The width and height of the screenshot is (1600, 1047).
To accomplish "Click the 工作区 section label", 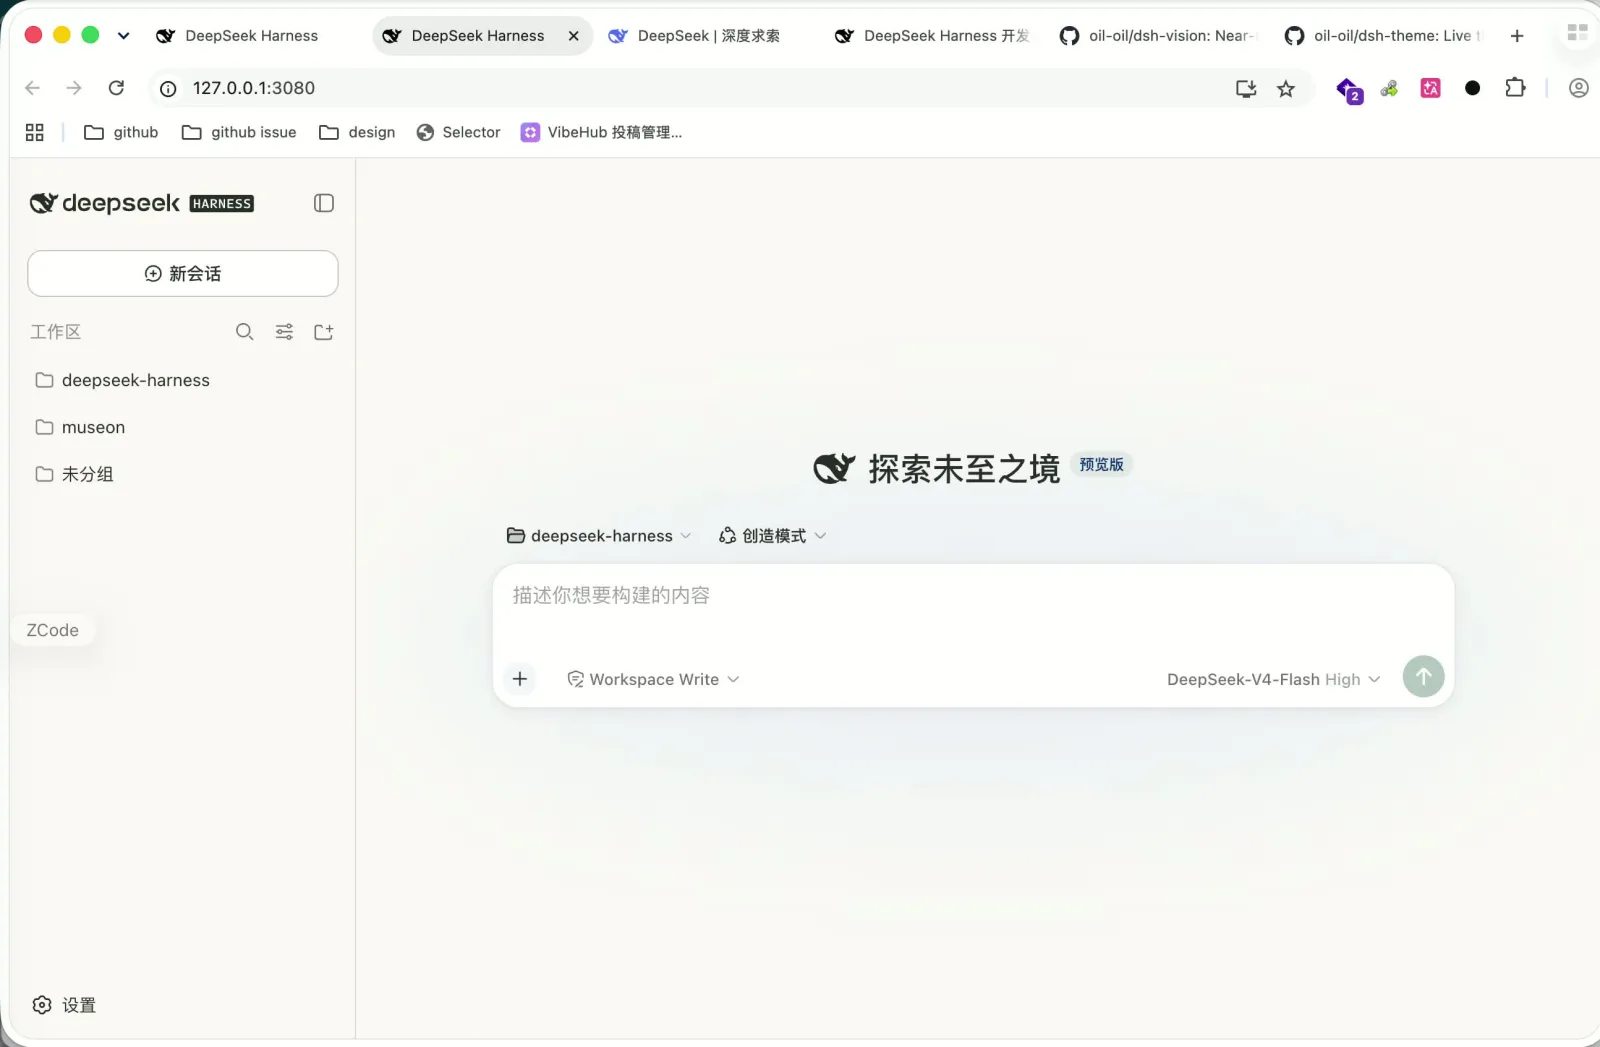I will click(56, 332).
